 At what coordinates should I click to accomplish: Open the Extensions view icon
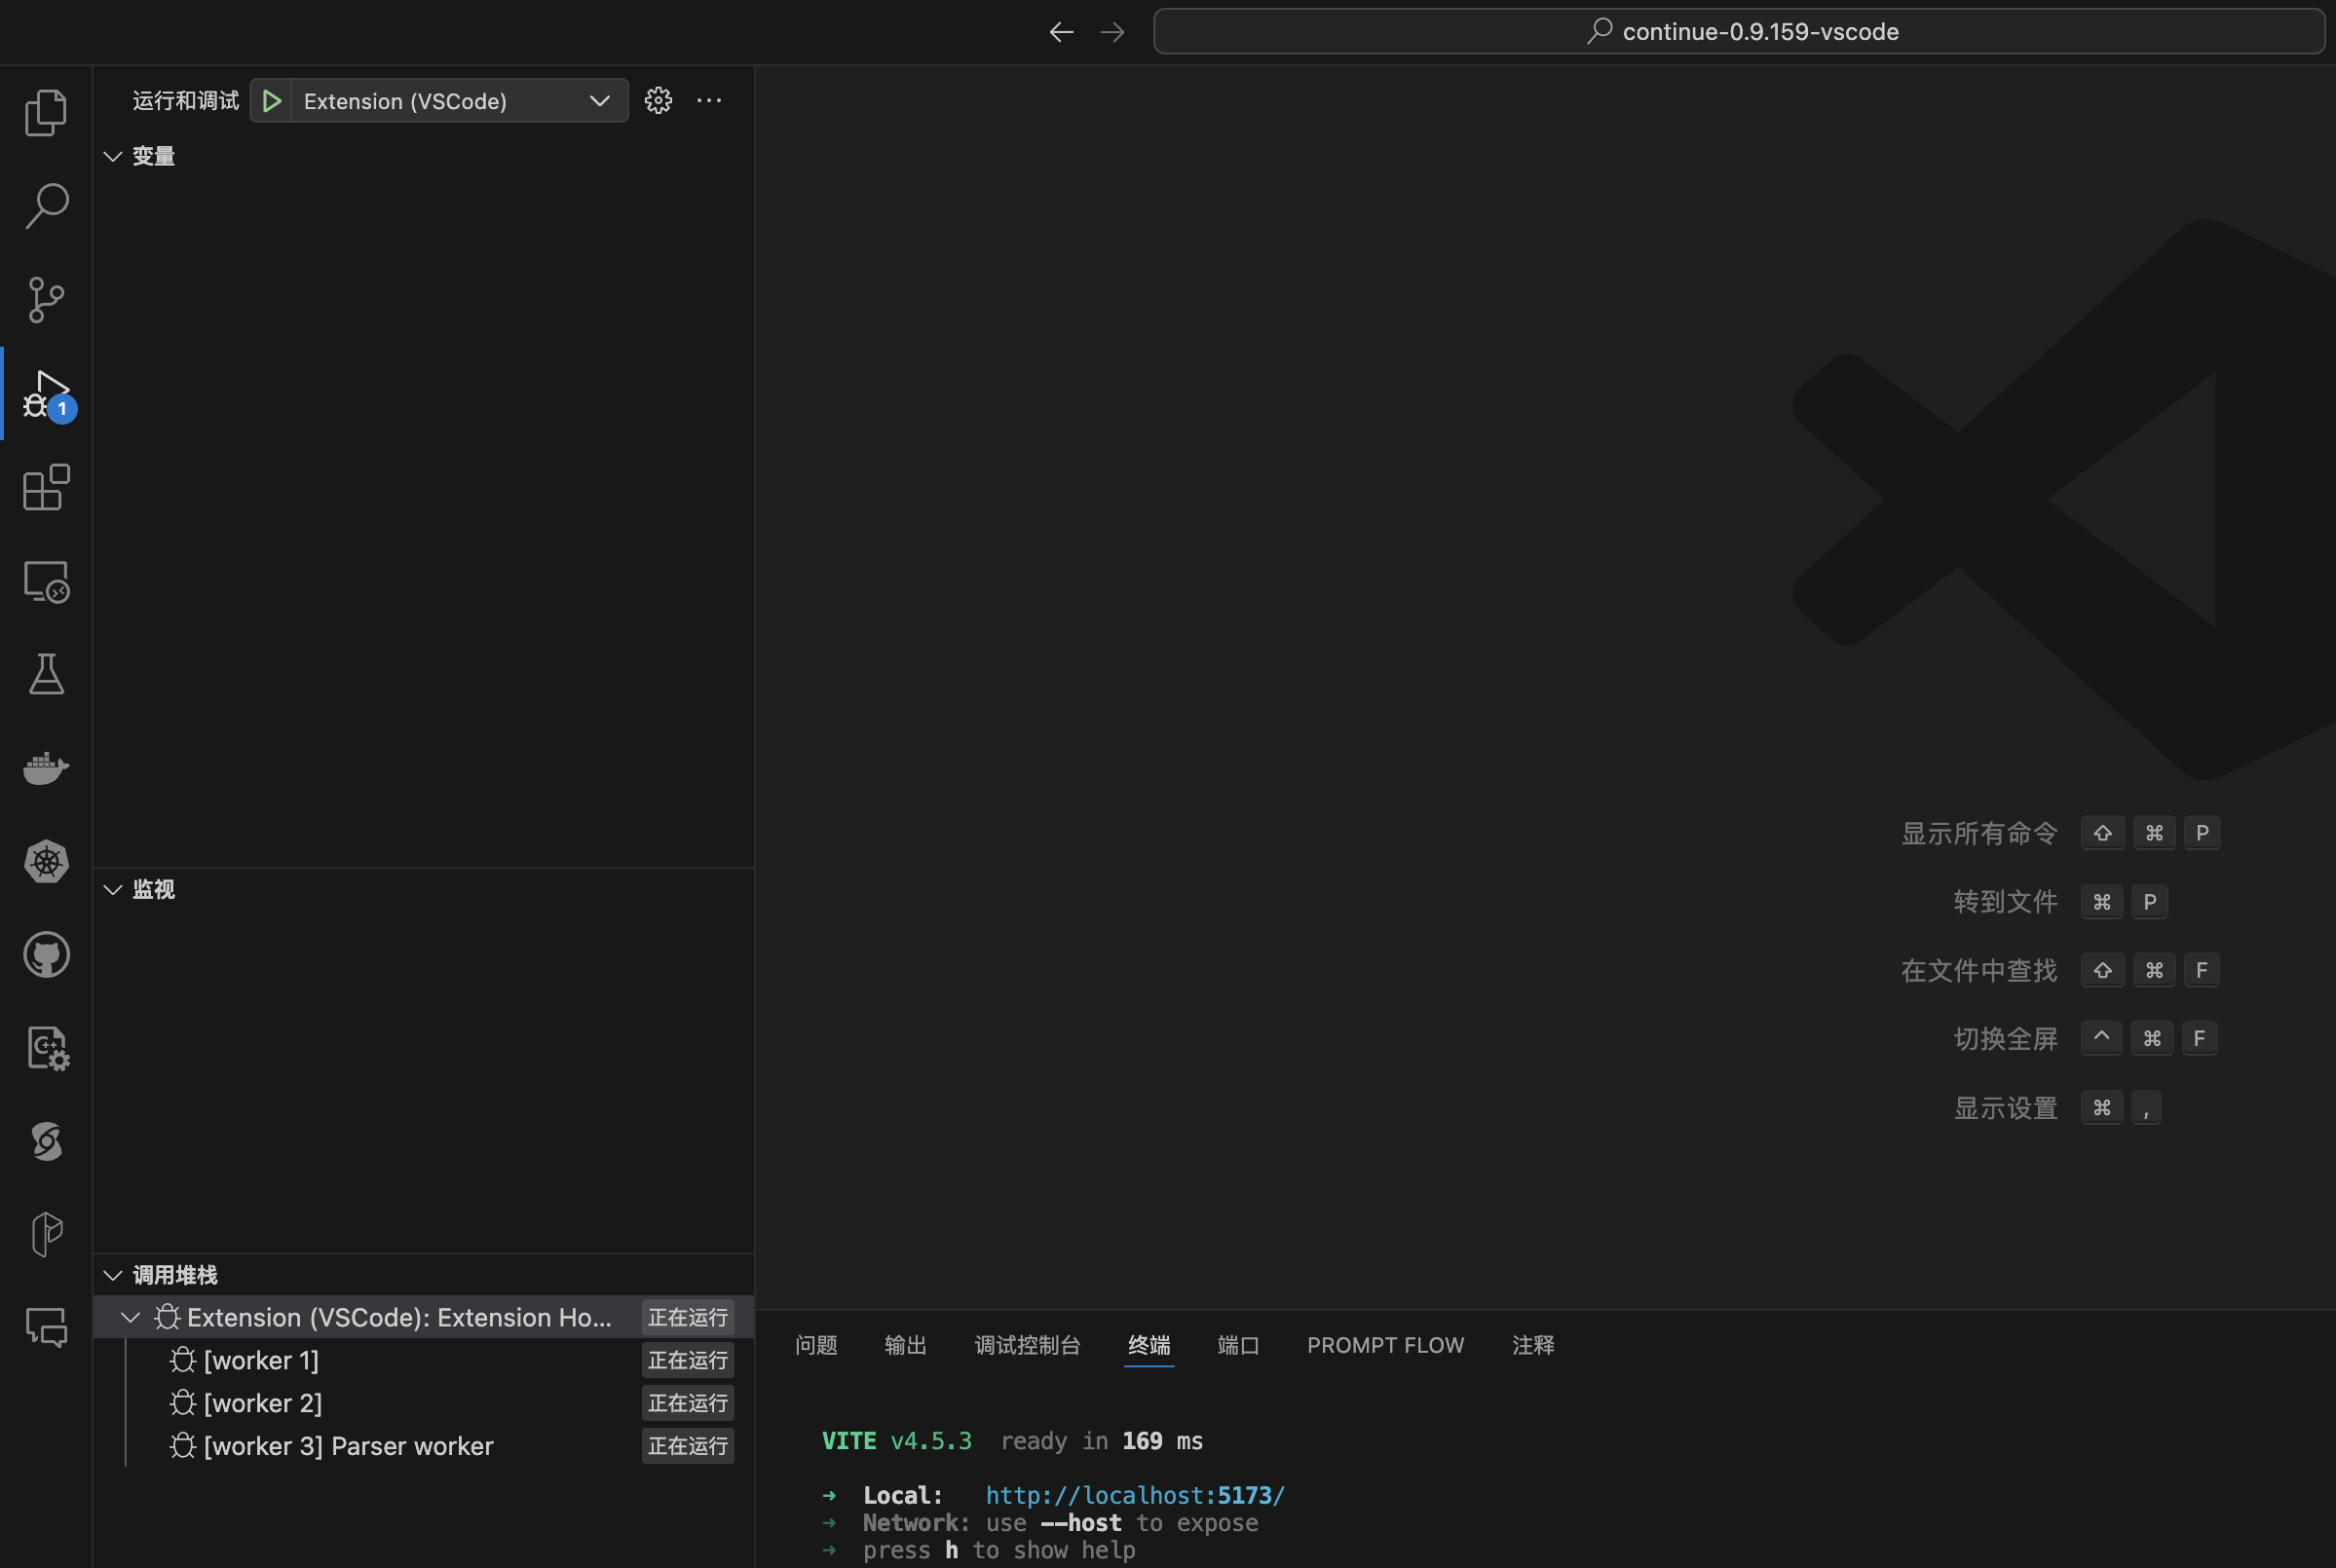coord(46,488)
